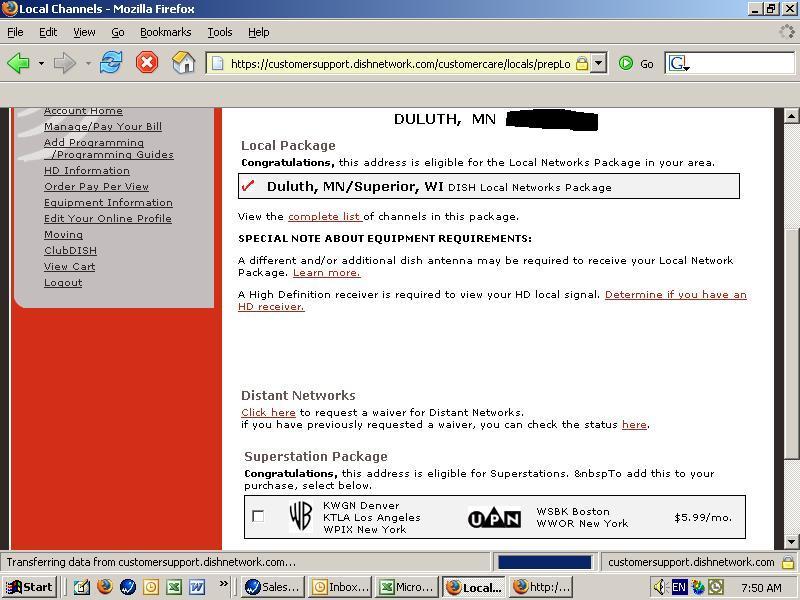The width and height of the screenshot is (800, 600).
Task: Open the Equipment Information link
Action: point(108,203)
